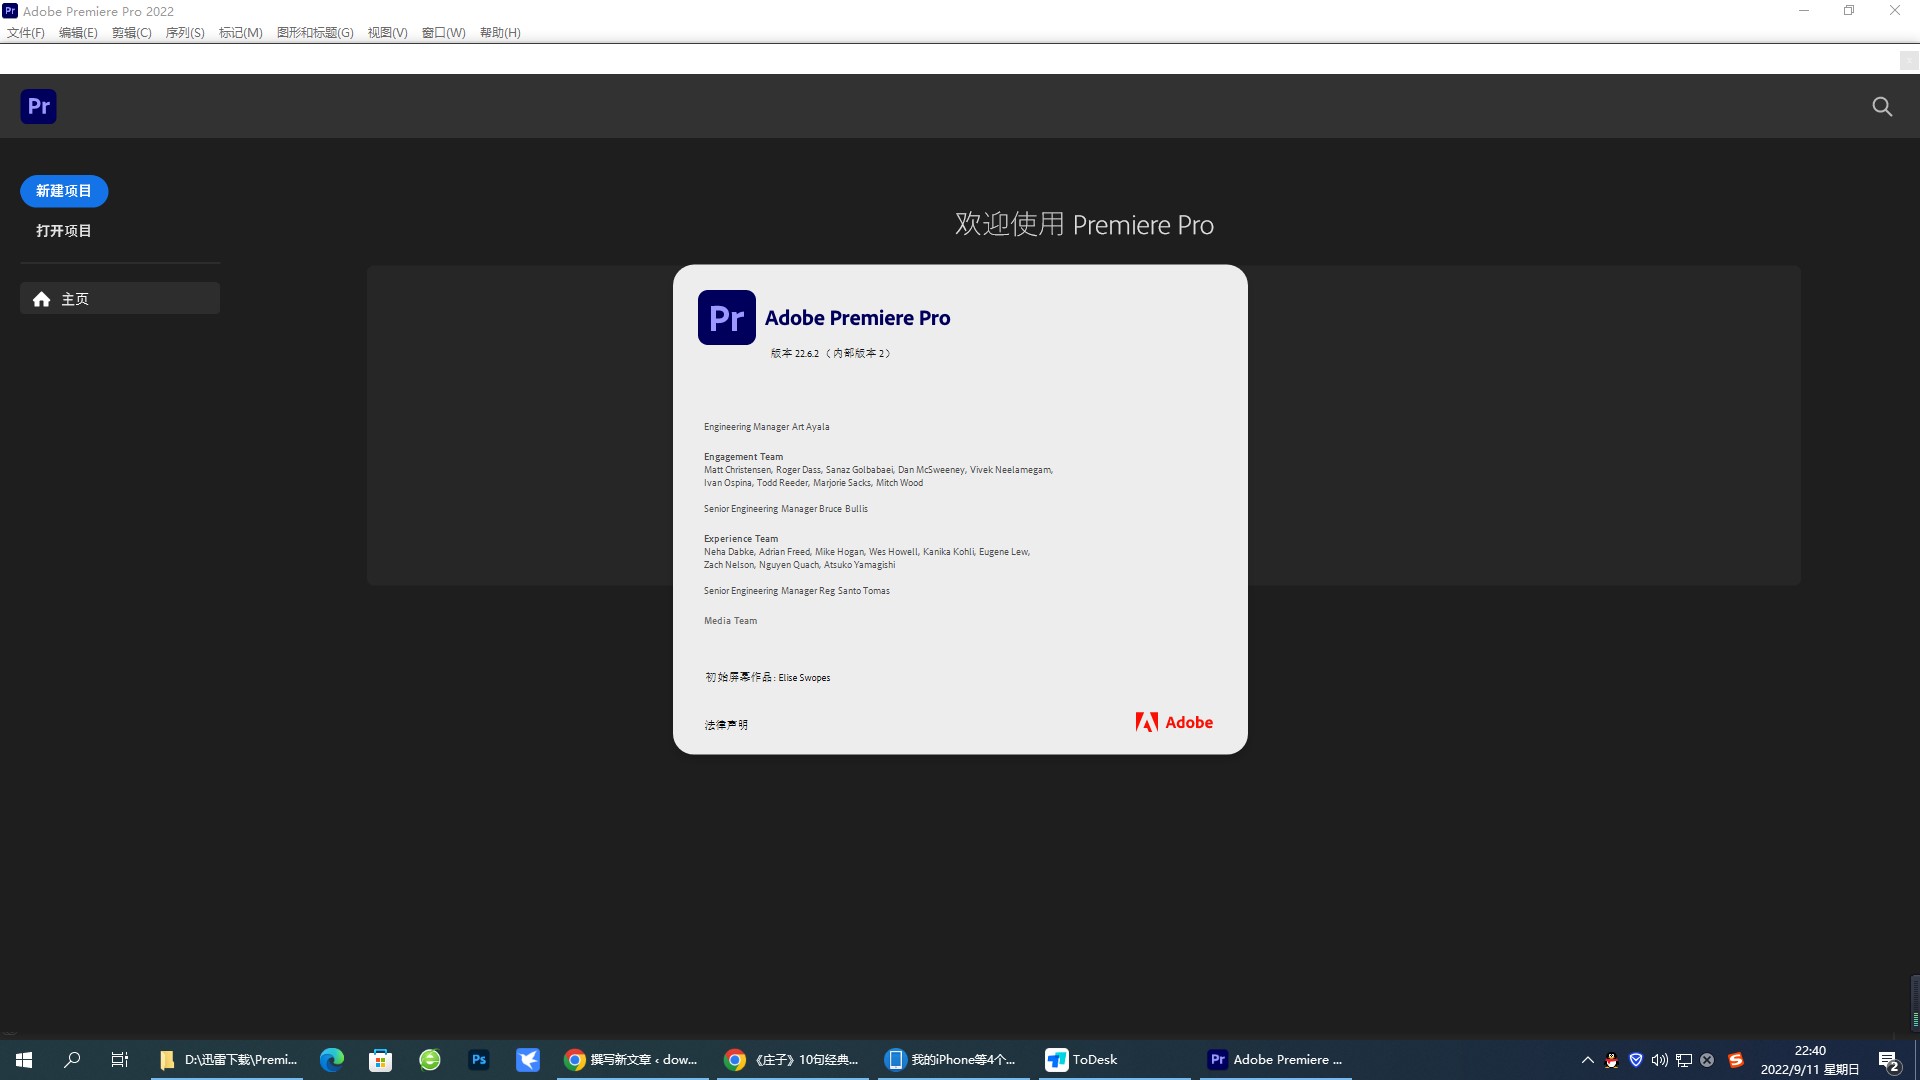This screenshot has width=1920, height=1080.
Task: Open the 帮助 menu
Action: [x=499, y=32]
